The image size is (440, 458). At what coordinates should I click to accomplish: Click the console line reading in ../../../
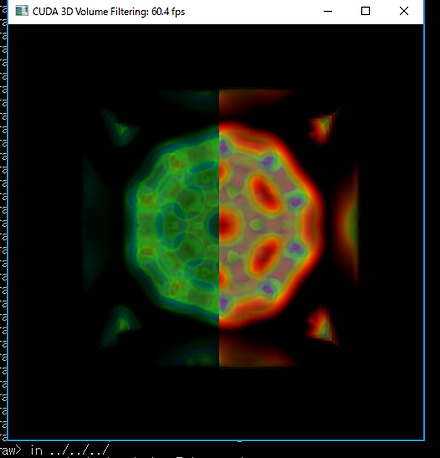(69, 451)
